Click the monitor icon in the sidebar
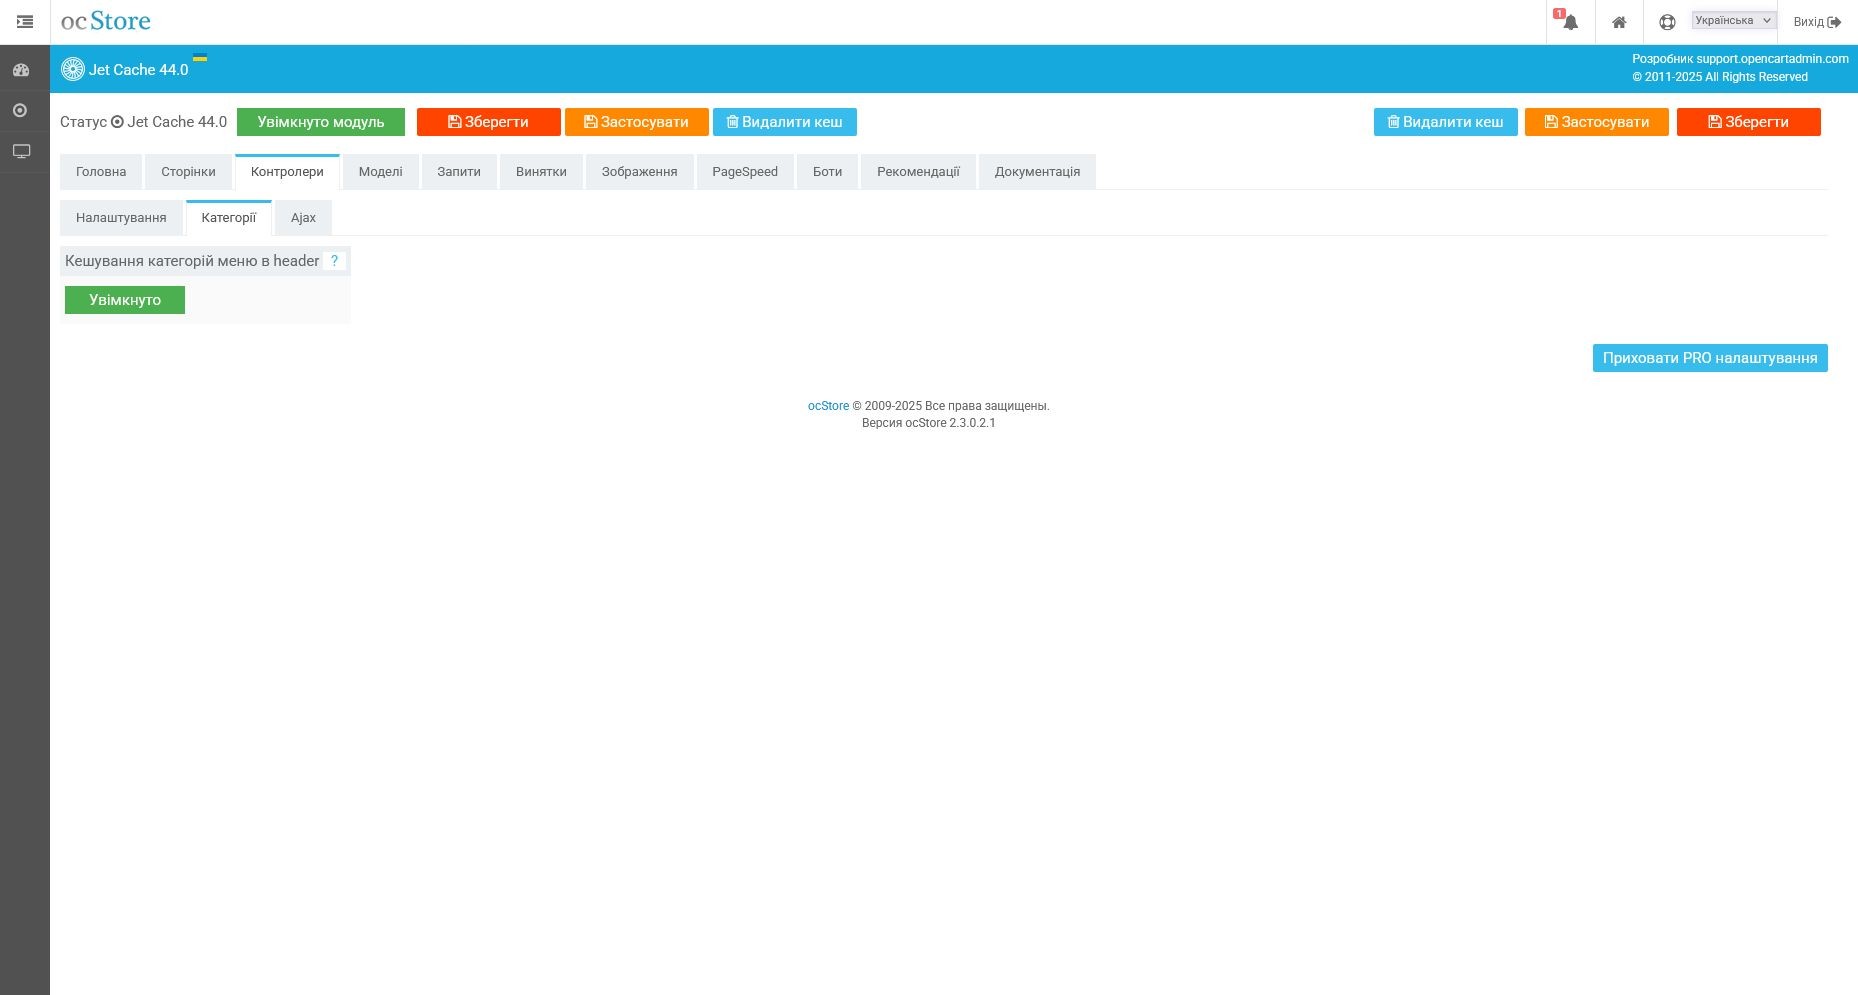Image resolution: width=1858 pixels, height=995 pixels. (x=21, y=150)
